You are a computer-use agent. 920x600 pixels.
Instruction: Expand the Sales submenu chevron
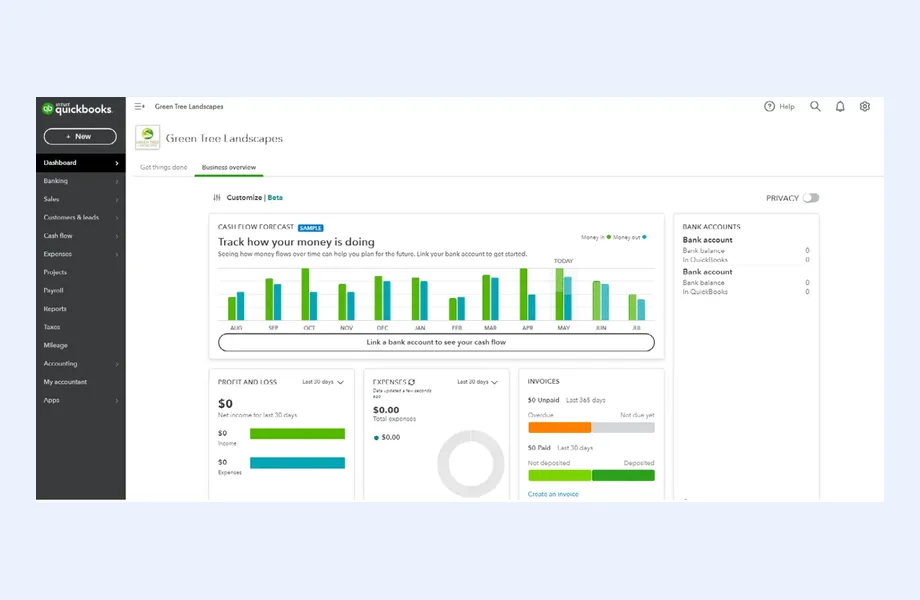pos(117,200)
